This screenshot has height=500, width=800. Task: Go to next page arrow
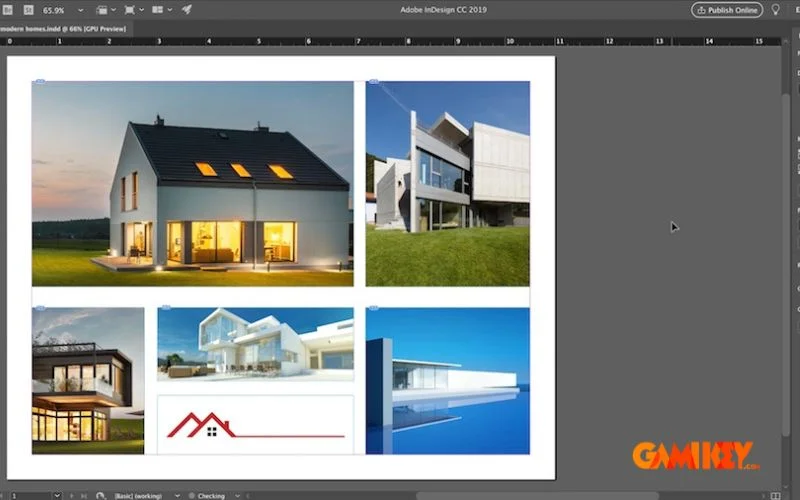72,496
